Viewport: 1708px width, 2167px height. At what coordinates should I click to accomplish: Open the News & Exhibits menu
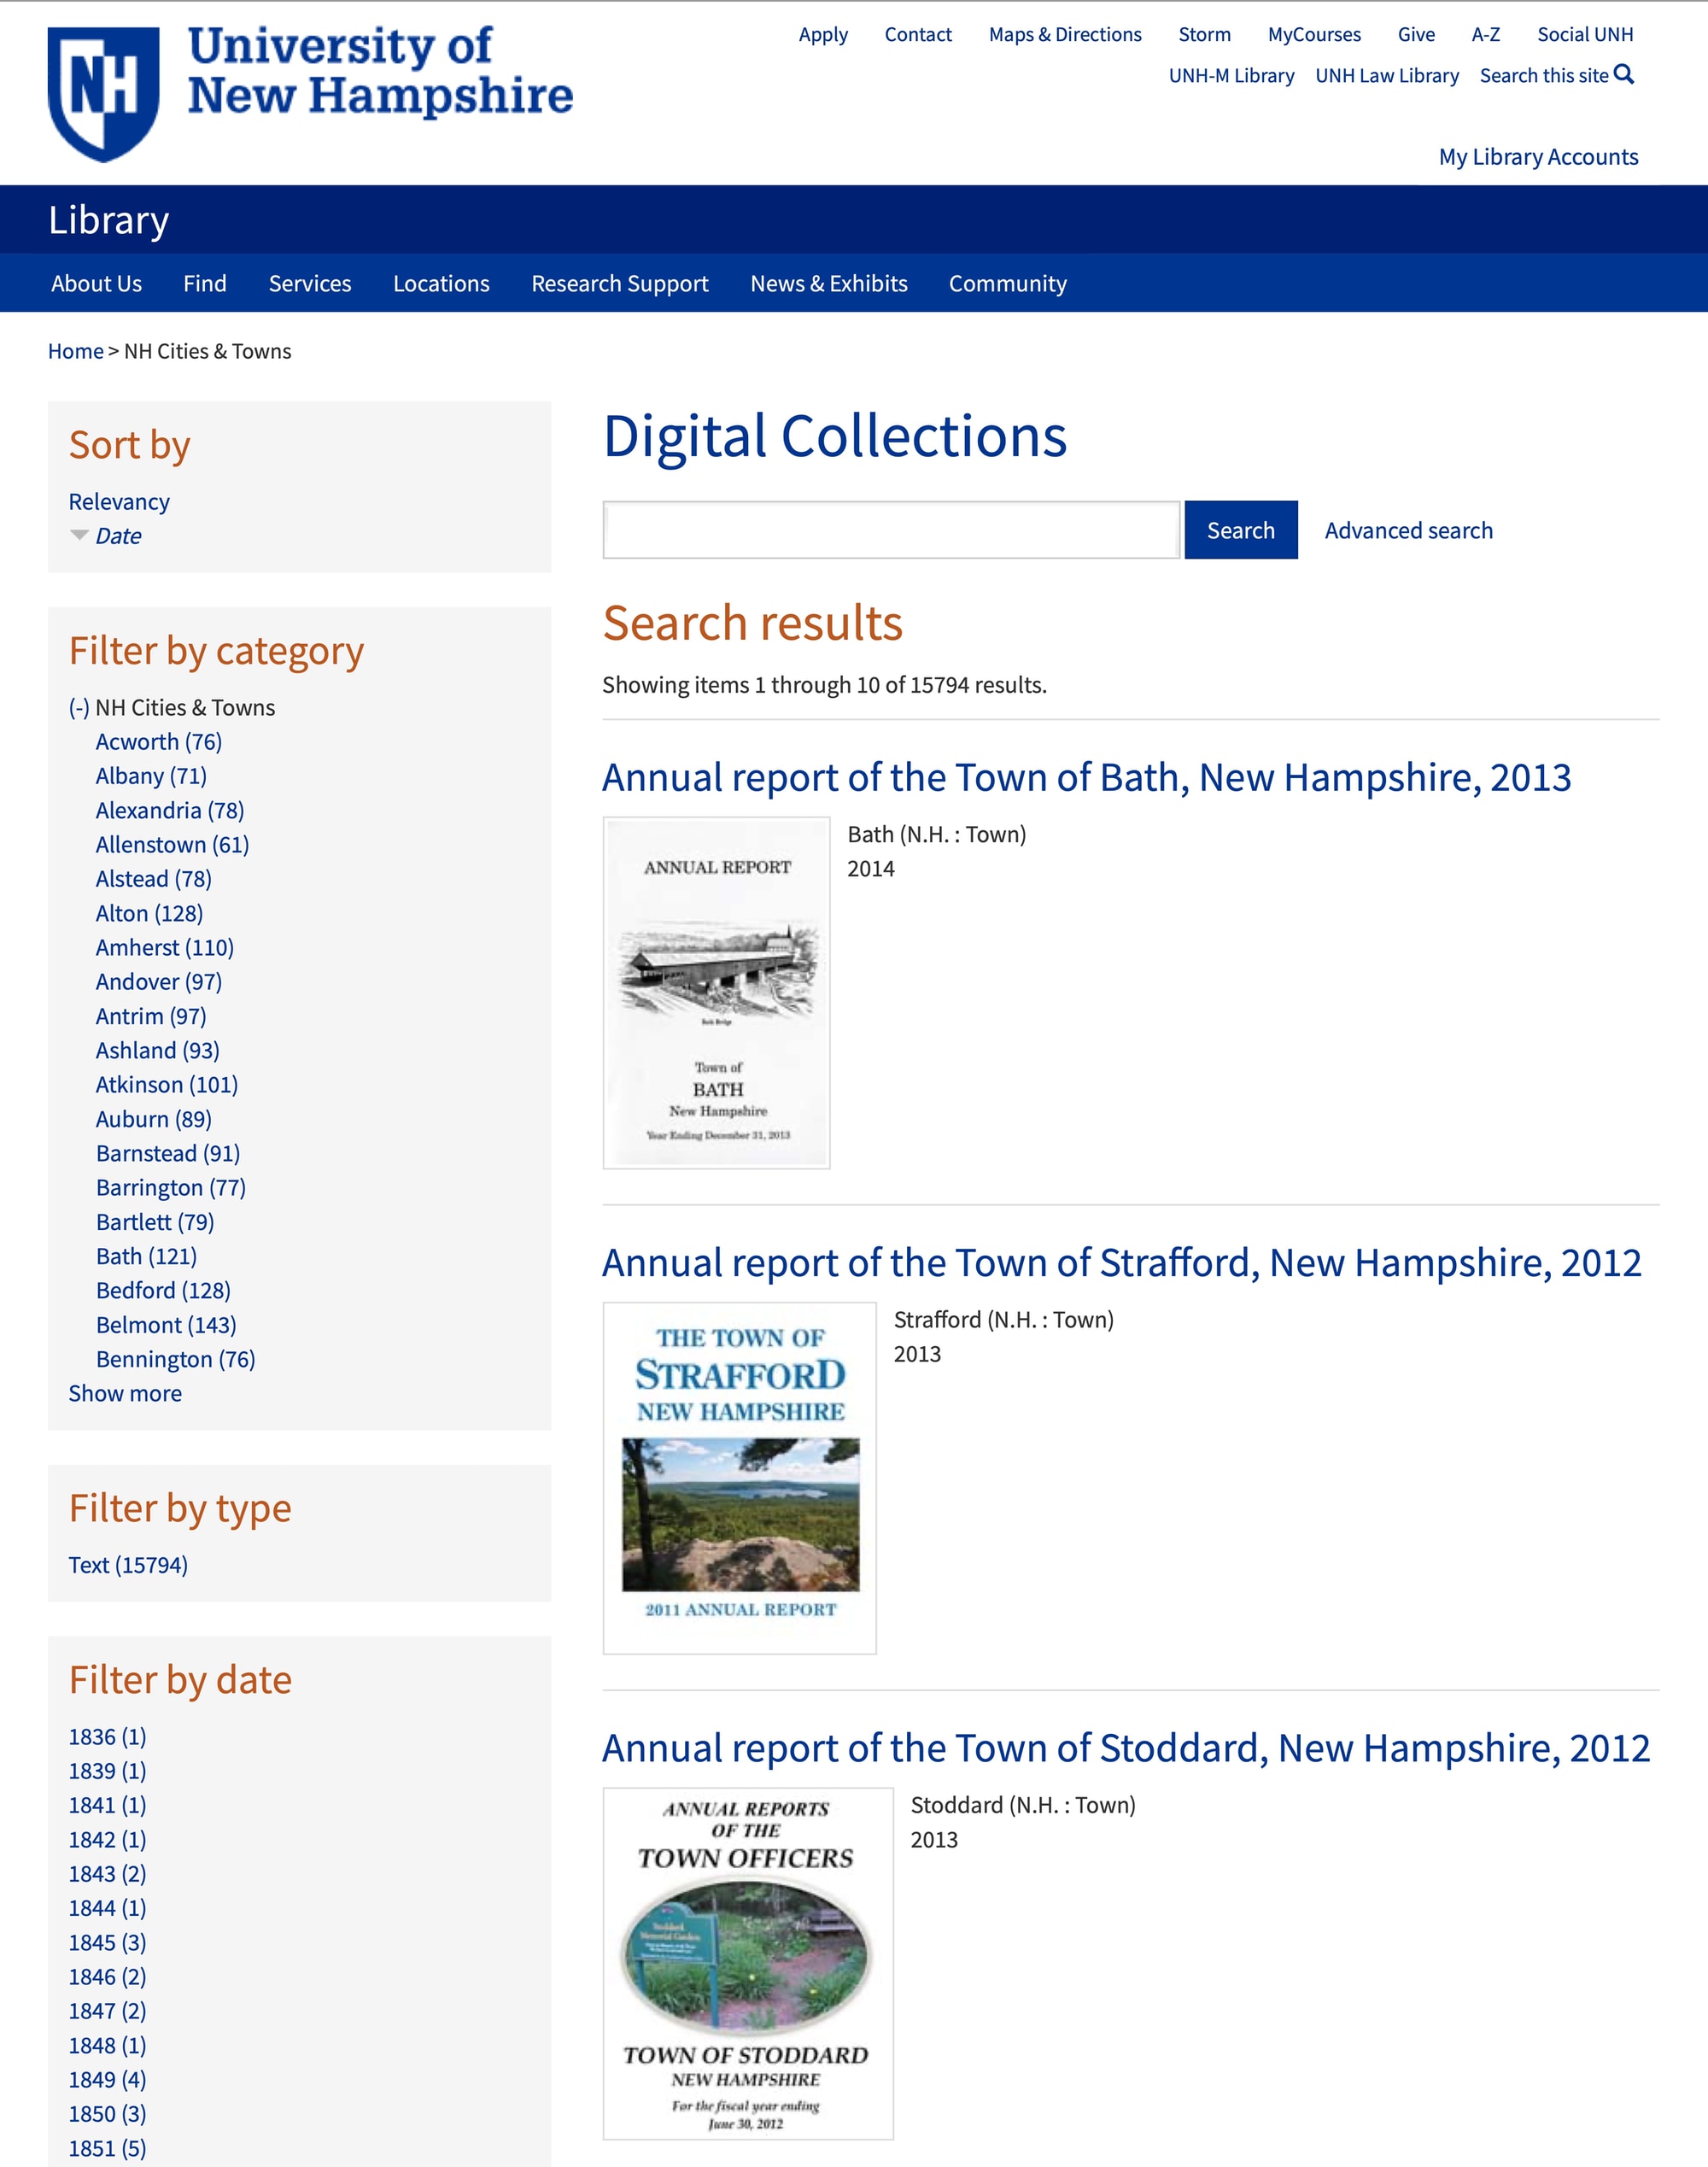point(828,283)
